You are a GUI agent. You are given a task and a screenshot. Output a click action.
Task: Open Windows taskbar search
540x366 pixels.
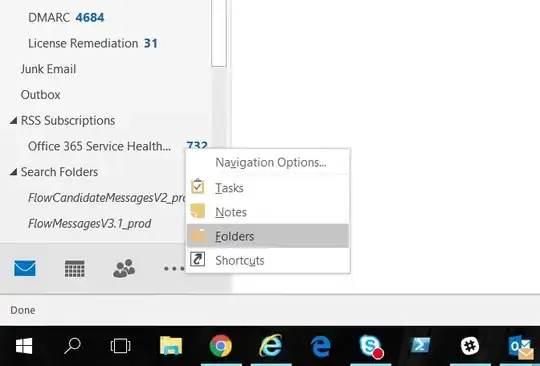pyautogui.click(x=72, y=345)
